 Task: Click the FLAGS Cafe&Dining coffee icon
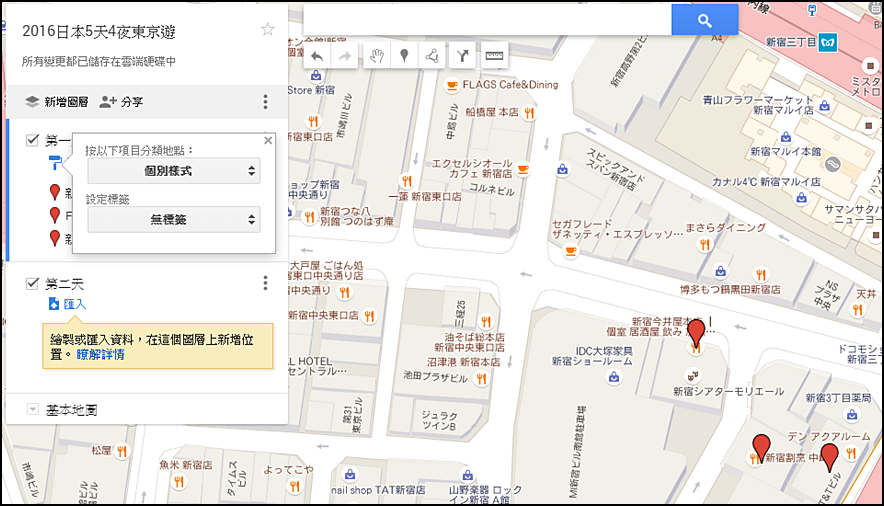pyautogui.click(x=452, y=85)
